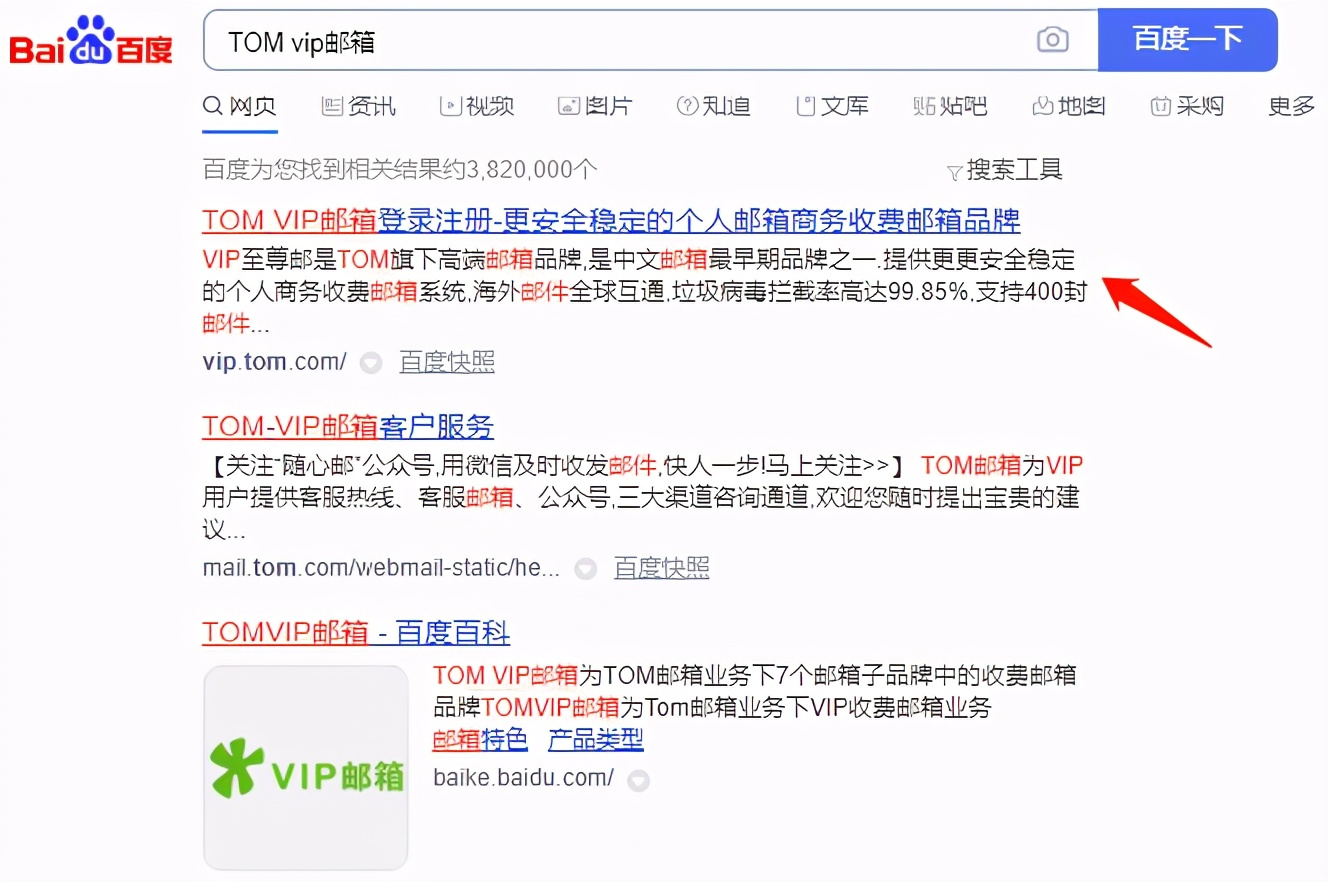Click the 百度一下 search button
The image size is (1328, 882).
tap(1187, 40)
